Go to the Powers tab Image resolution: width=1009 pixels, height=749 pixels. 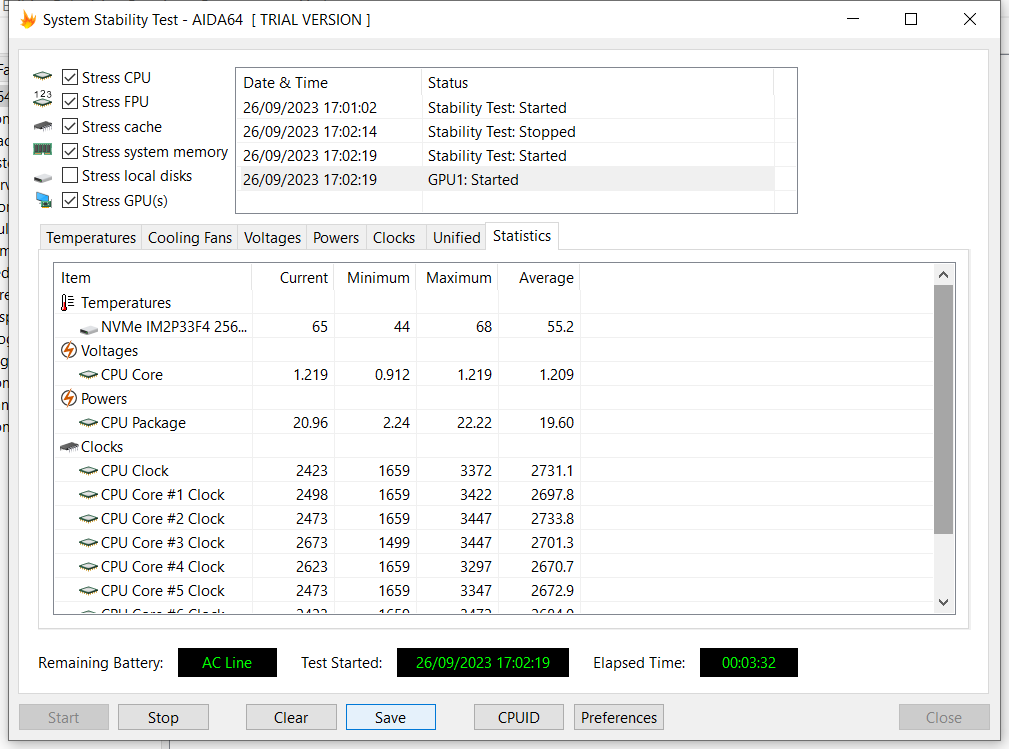(x=336, y=237)
